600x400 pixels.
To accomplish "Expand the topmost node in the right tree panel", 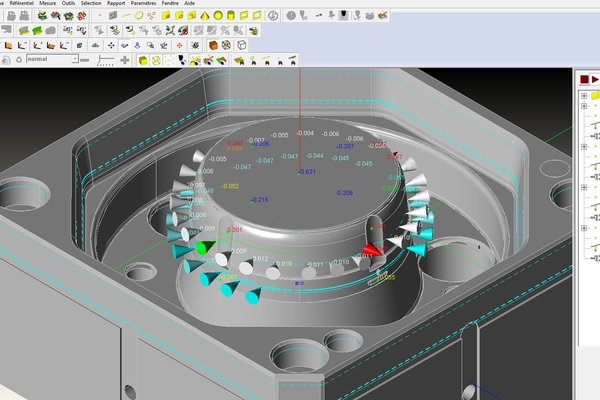I will [584, 97].
